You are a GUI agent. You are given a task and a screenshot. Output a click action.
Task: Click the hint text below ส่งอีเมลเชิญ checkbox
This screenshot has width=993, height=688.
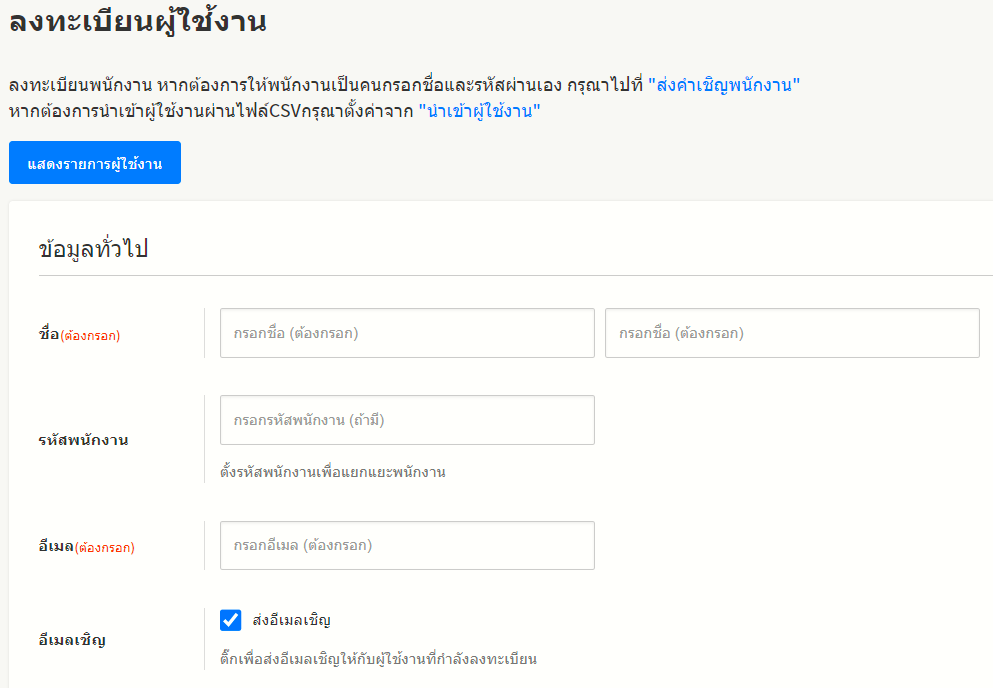[378, 659]
